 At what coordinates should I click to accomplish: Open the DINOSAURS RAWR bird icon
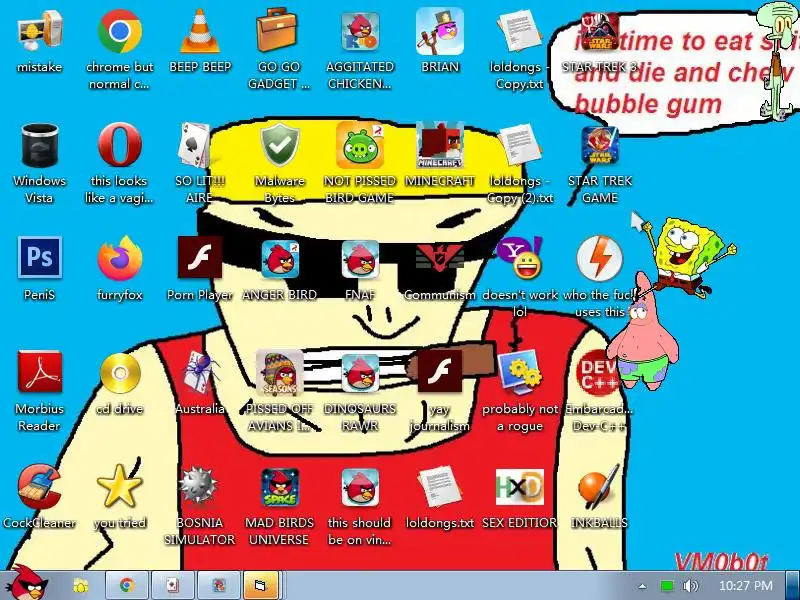pos(360,373)
